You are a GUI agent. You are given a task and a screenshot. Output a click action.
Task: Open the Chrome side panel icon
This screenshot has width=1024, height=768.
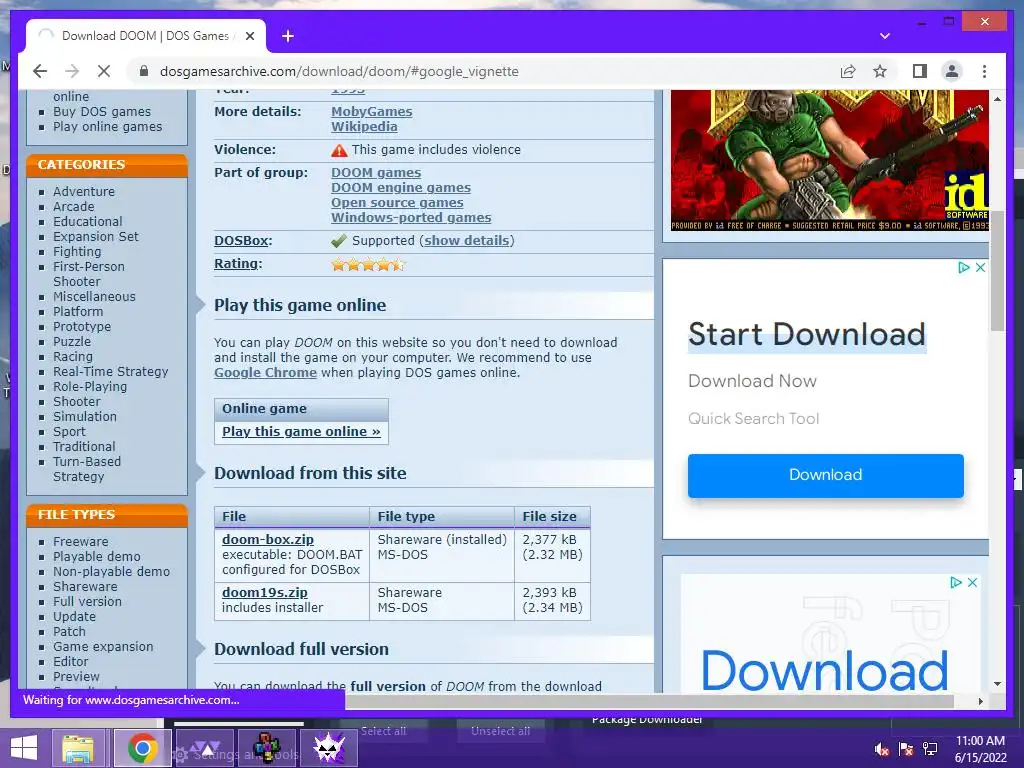920,71
